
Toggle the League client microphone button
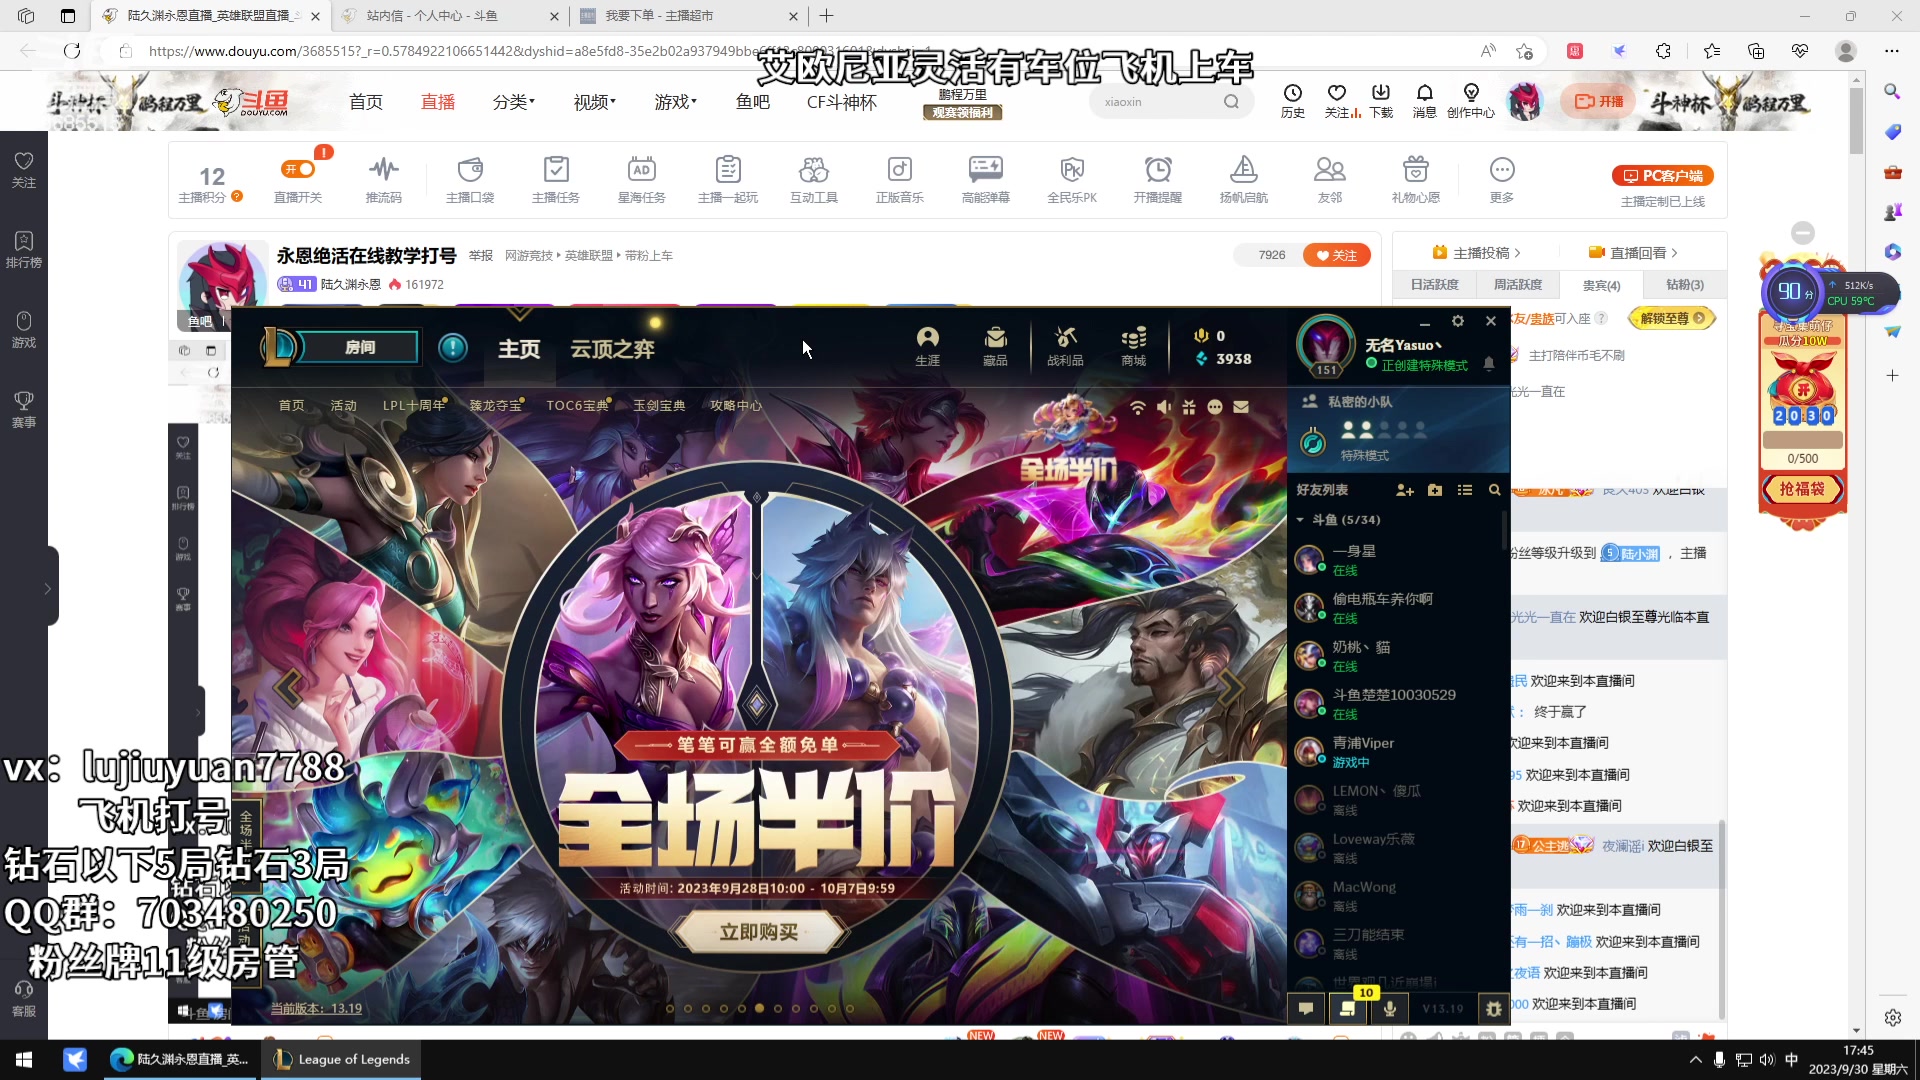[1390, 1008]
